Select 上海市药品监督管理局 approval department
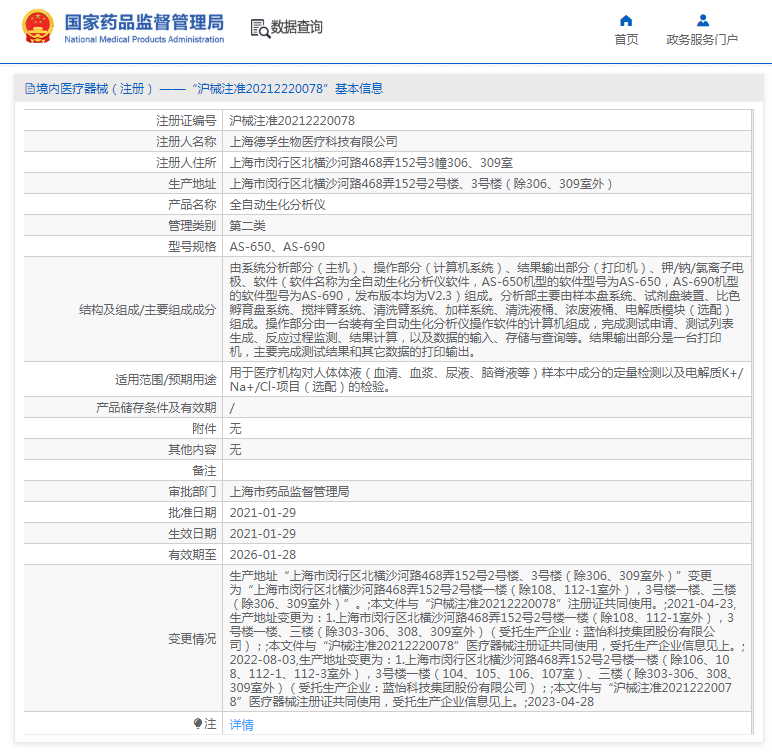Viewport: 772px width, 755px height. (x=290, y=492)
